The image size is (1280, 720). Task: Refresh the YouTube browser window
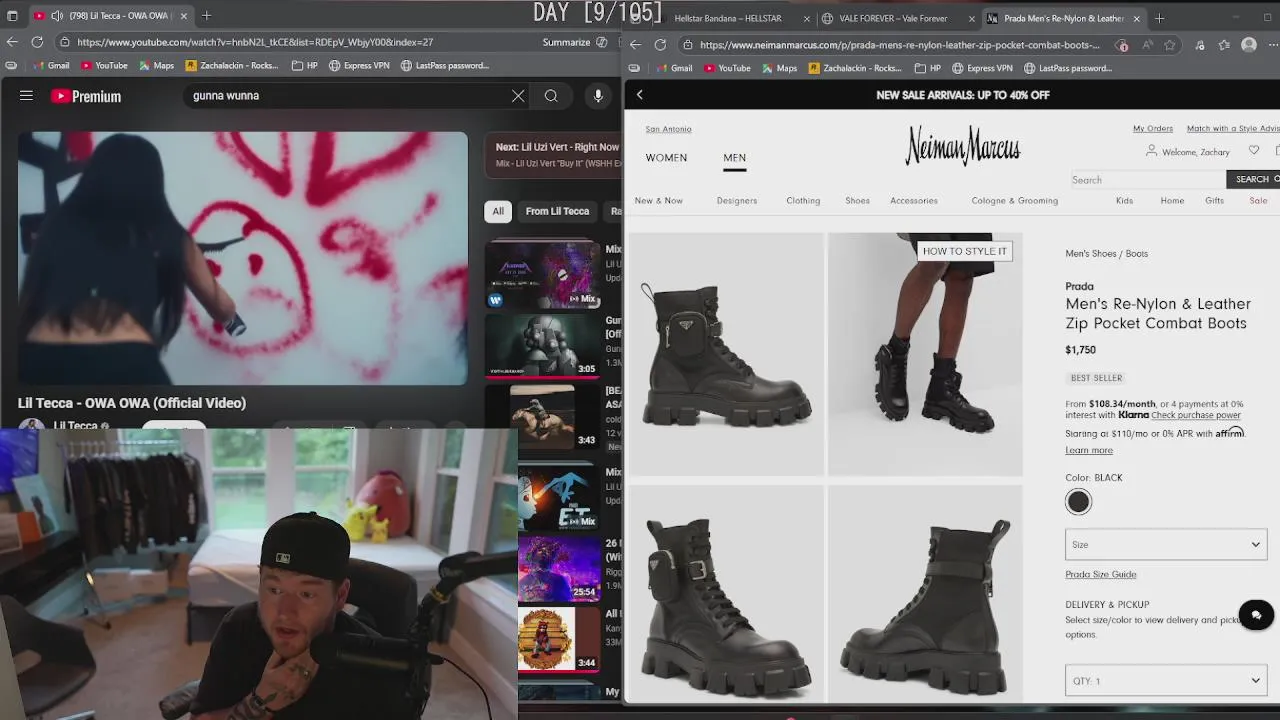(x=37, y=42)
